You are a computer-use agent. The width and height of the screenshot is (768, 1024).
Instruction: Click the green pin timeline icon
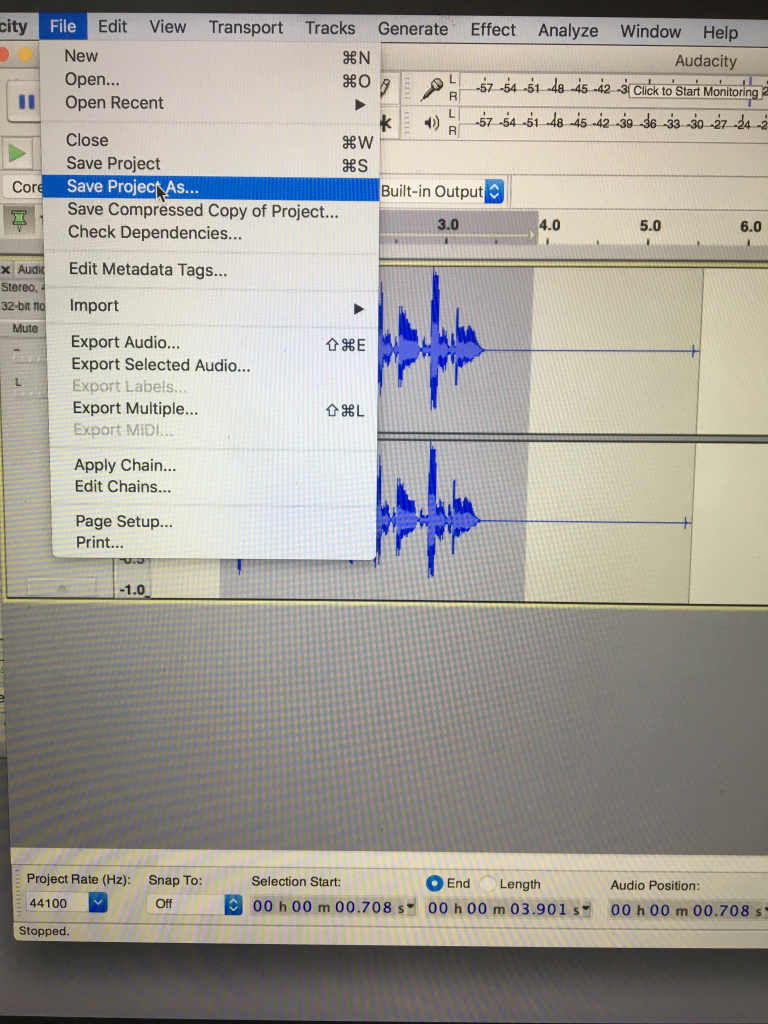point(20,220)
